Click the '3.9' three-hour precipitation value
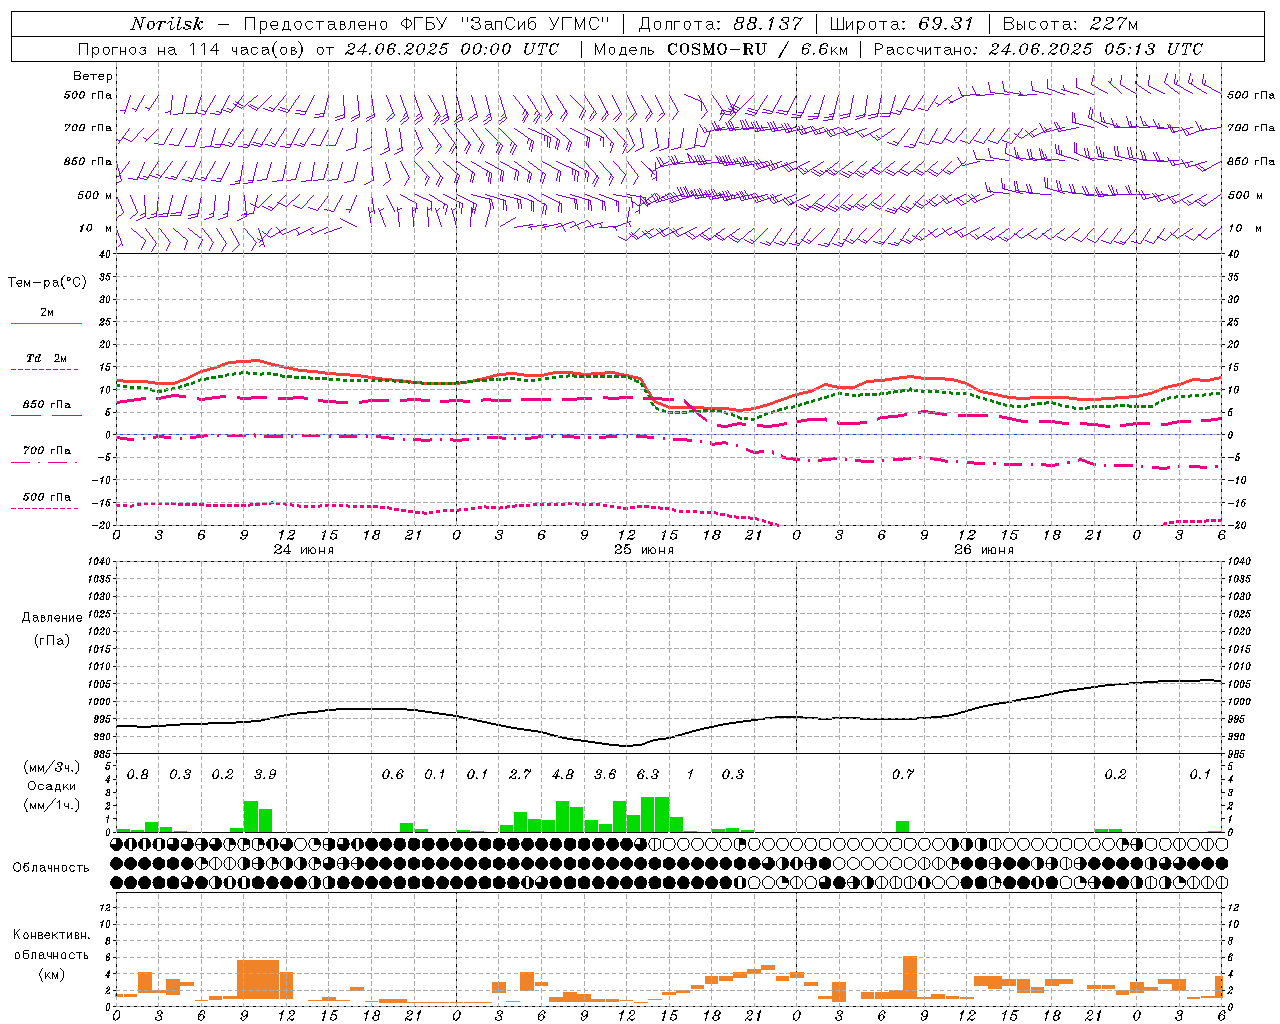The height and width of the screenshot is (1024, 1280). click(265, 774)
